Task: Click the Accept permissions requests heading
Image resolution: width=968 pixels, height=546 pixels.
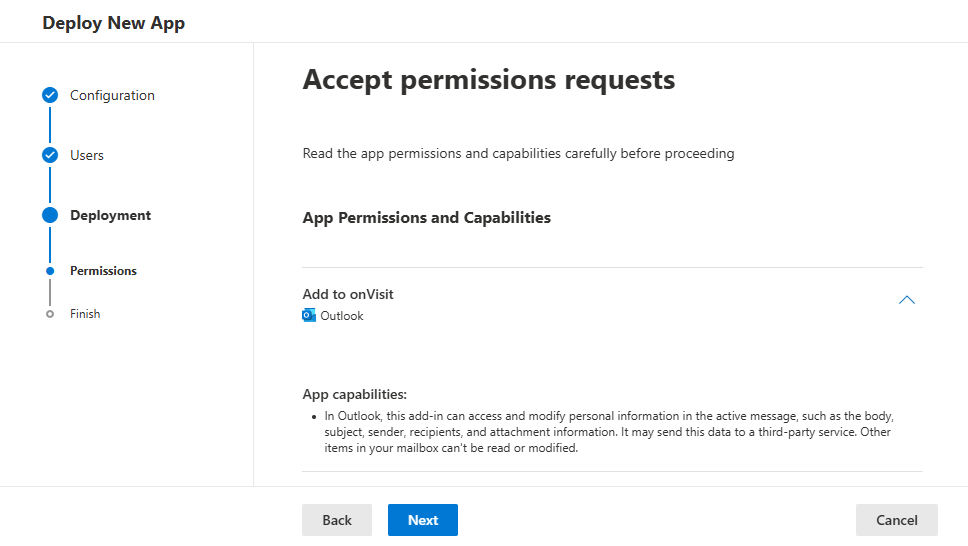Action: coord(488,80)
